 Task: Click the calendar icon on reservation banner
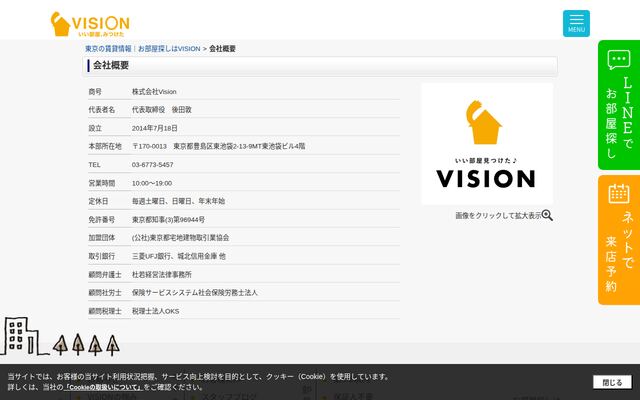pyautogui.click(x=619, y=193)
